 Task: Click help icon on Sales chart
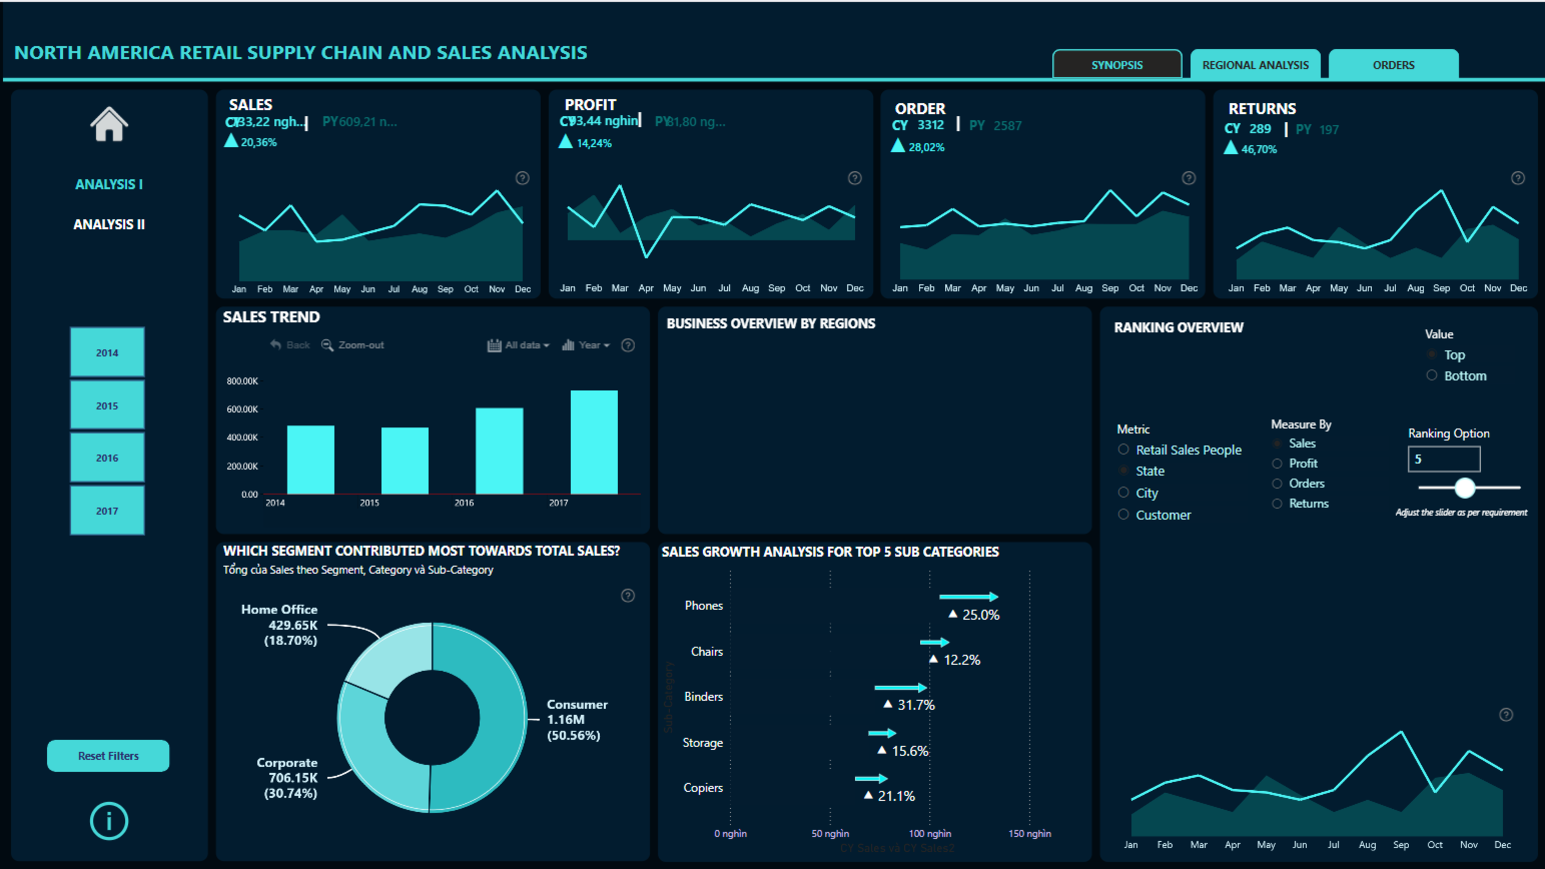coord(522,178)
